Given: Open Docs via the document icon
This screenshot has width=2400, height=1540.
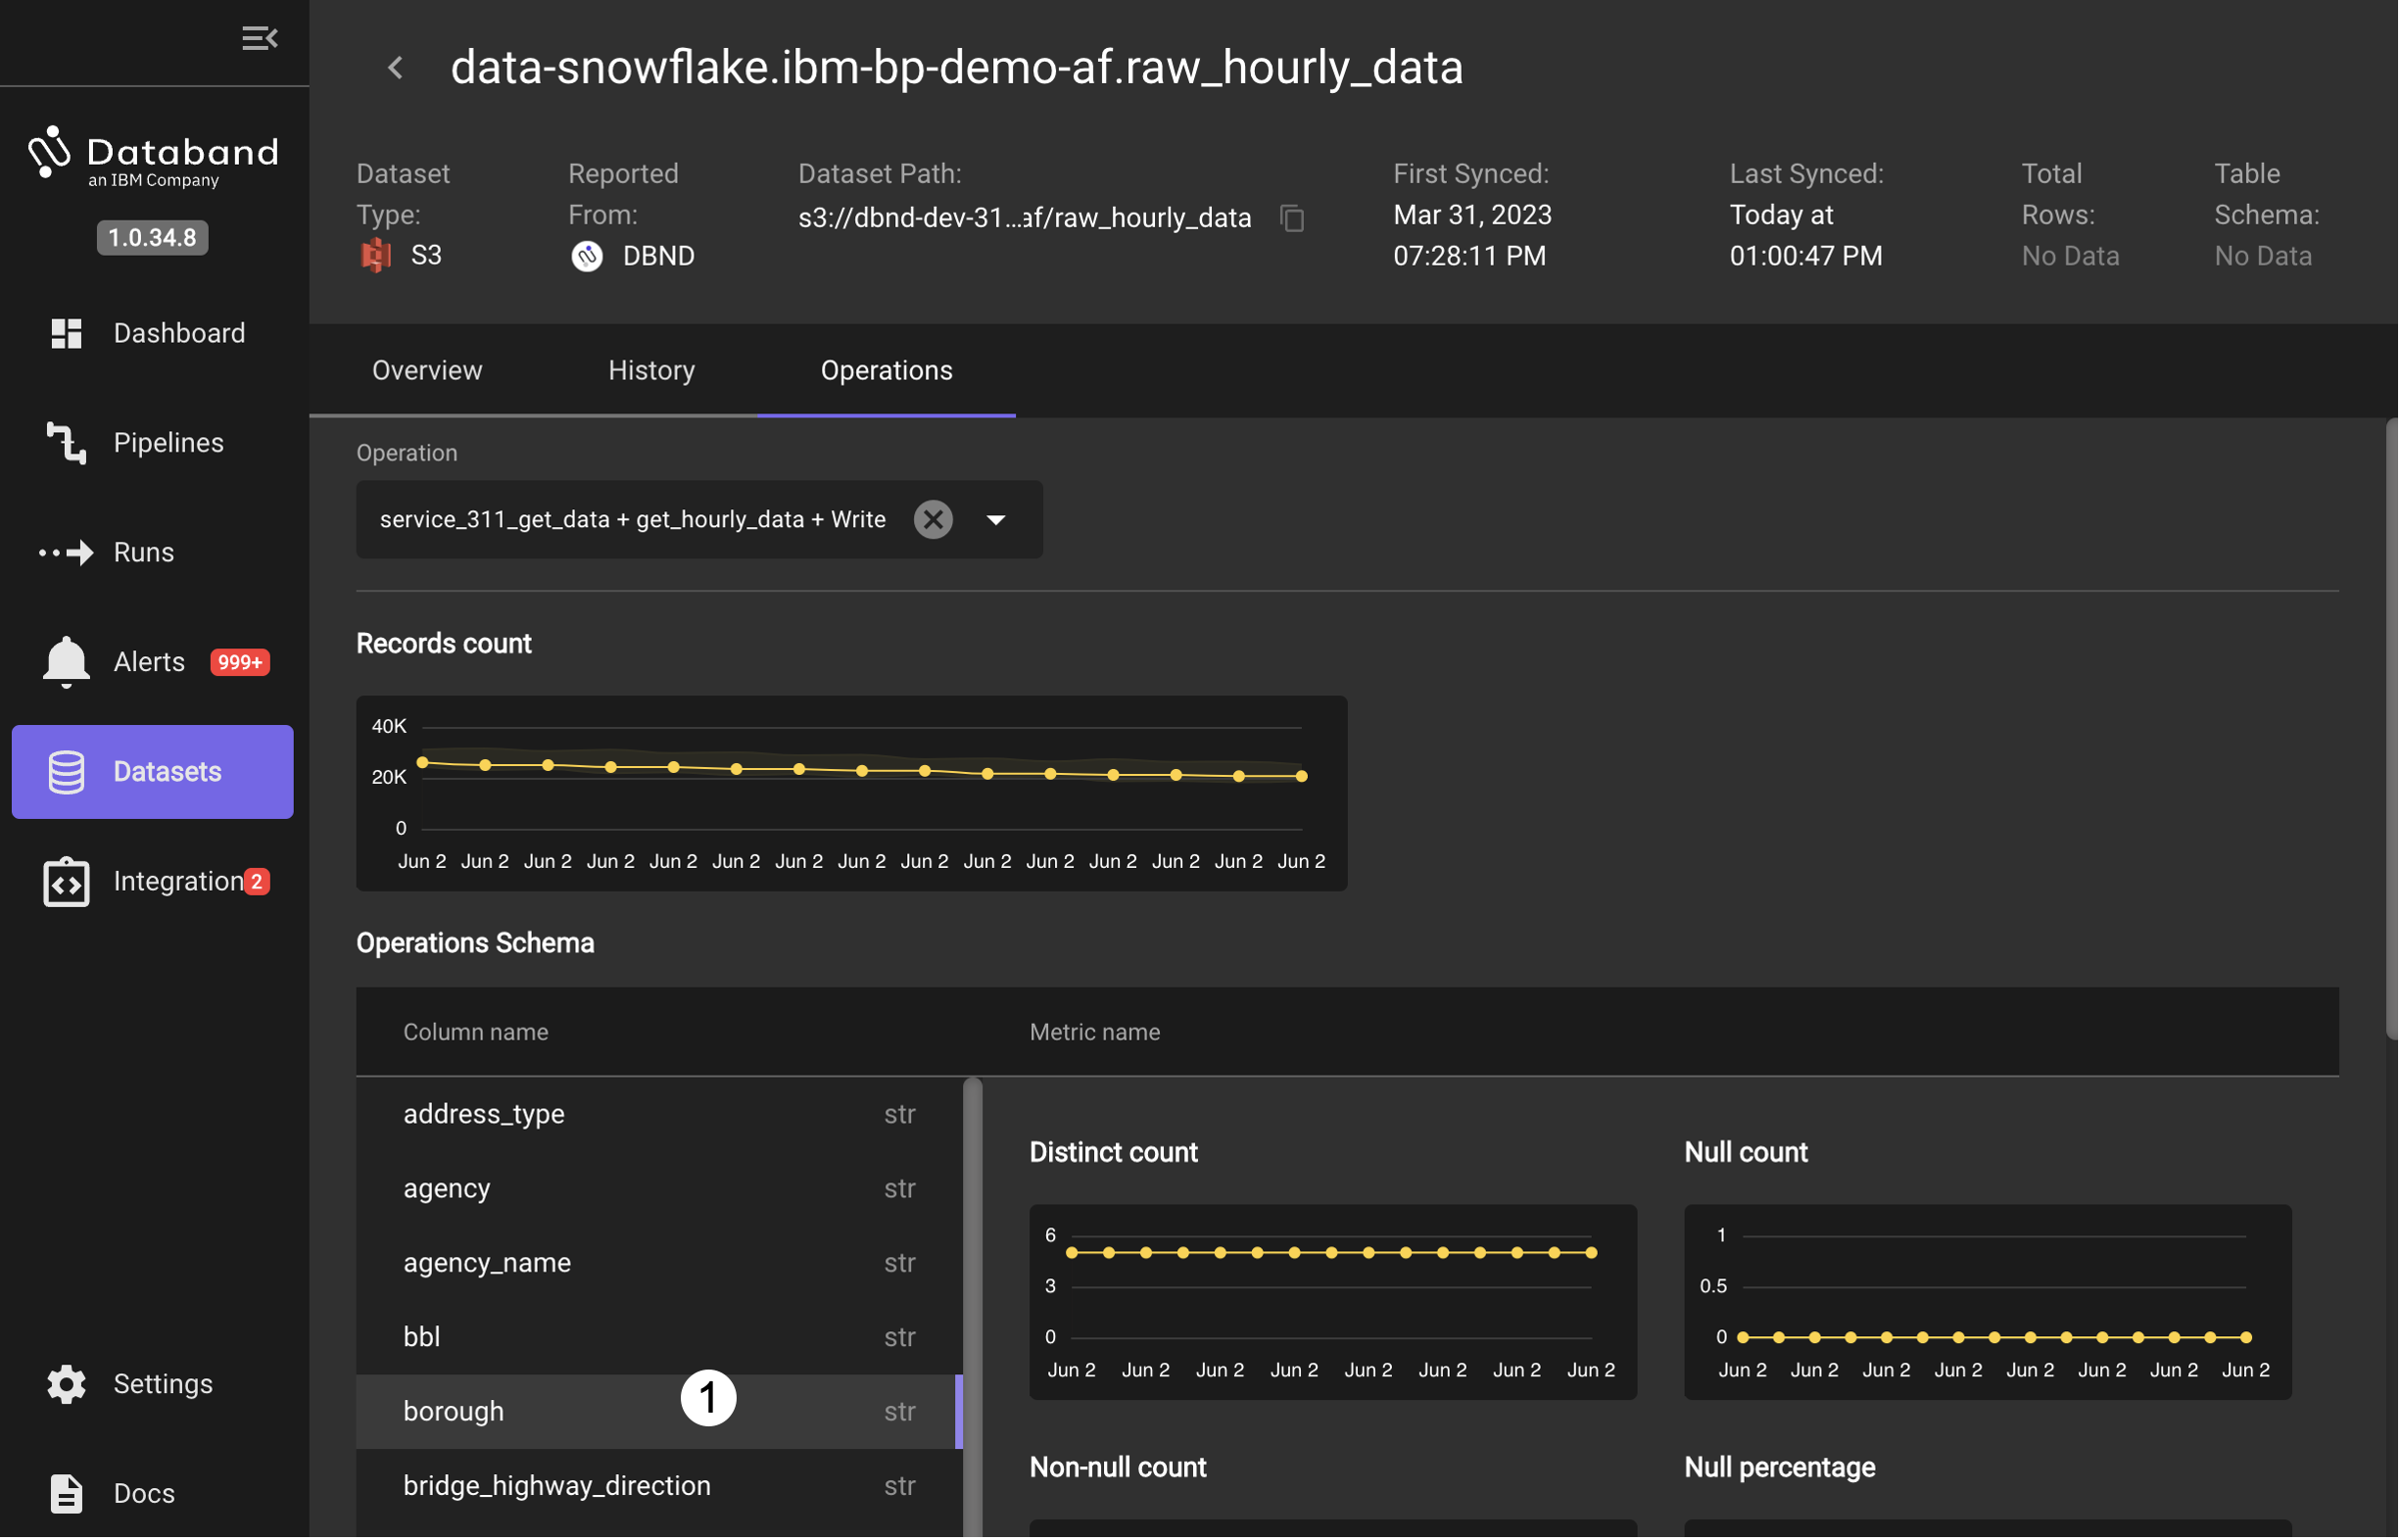Looking at the screenshot, I should click(66, 1494).
